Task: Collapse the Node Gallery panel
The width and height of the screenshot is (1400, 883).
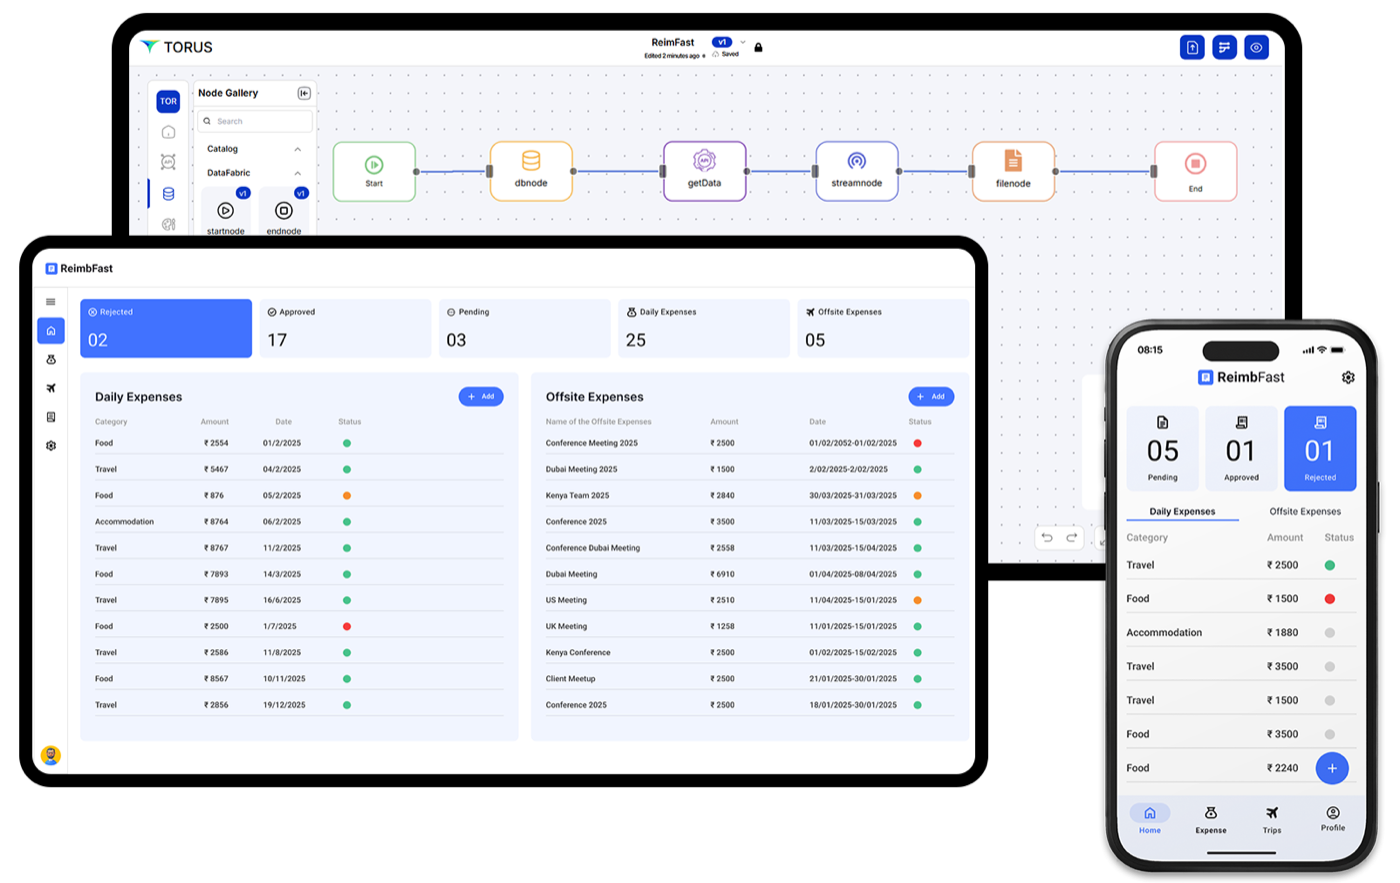Action: pyautogui.click(x=304, y=93)
